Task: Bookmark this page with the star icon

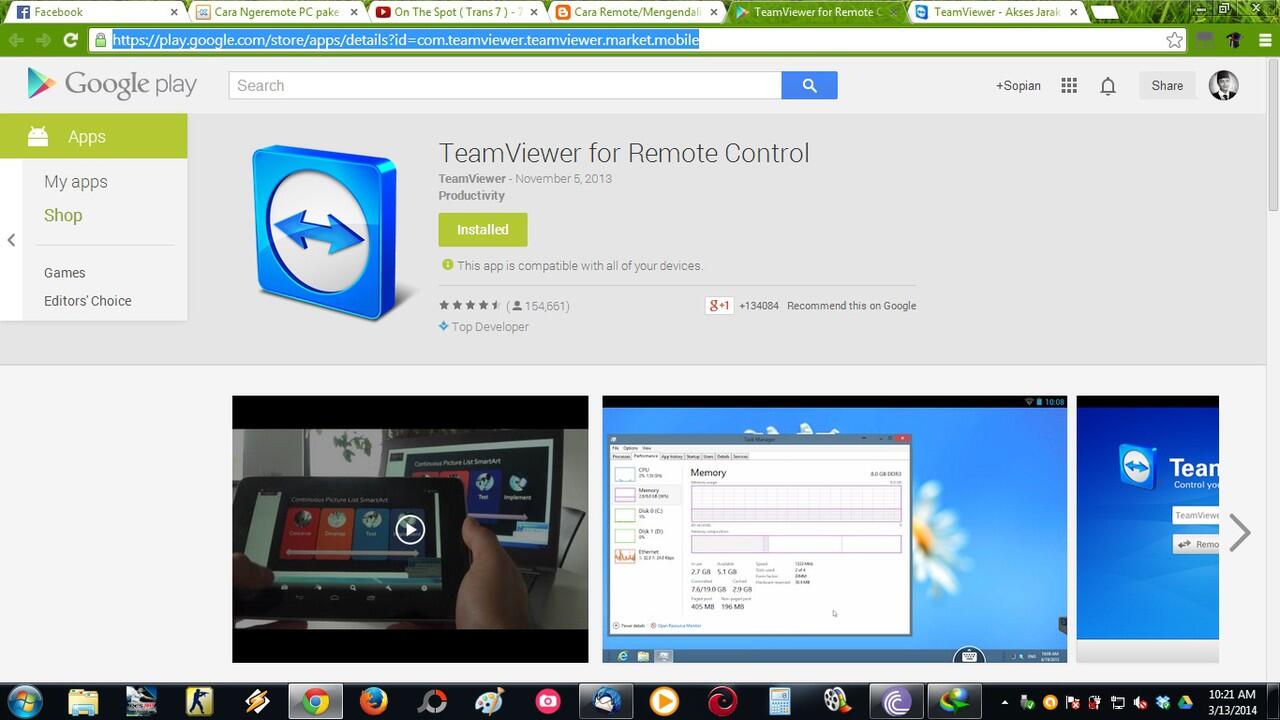Action: [x=1175, y=40]
